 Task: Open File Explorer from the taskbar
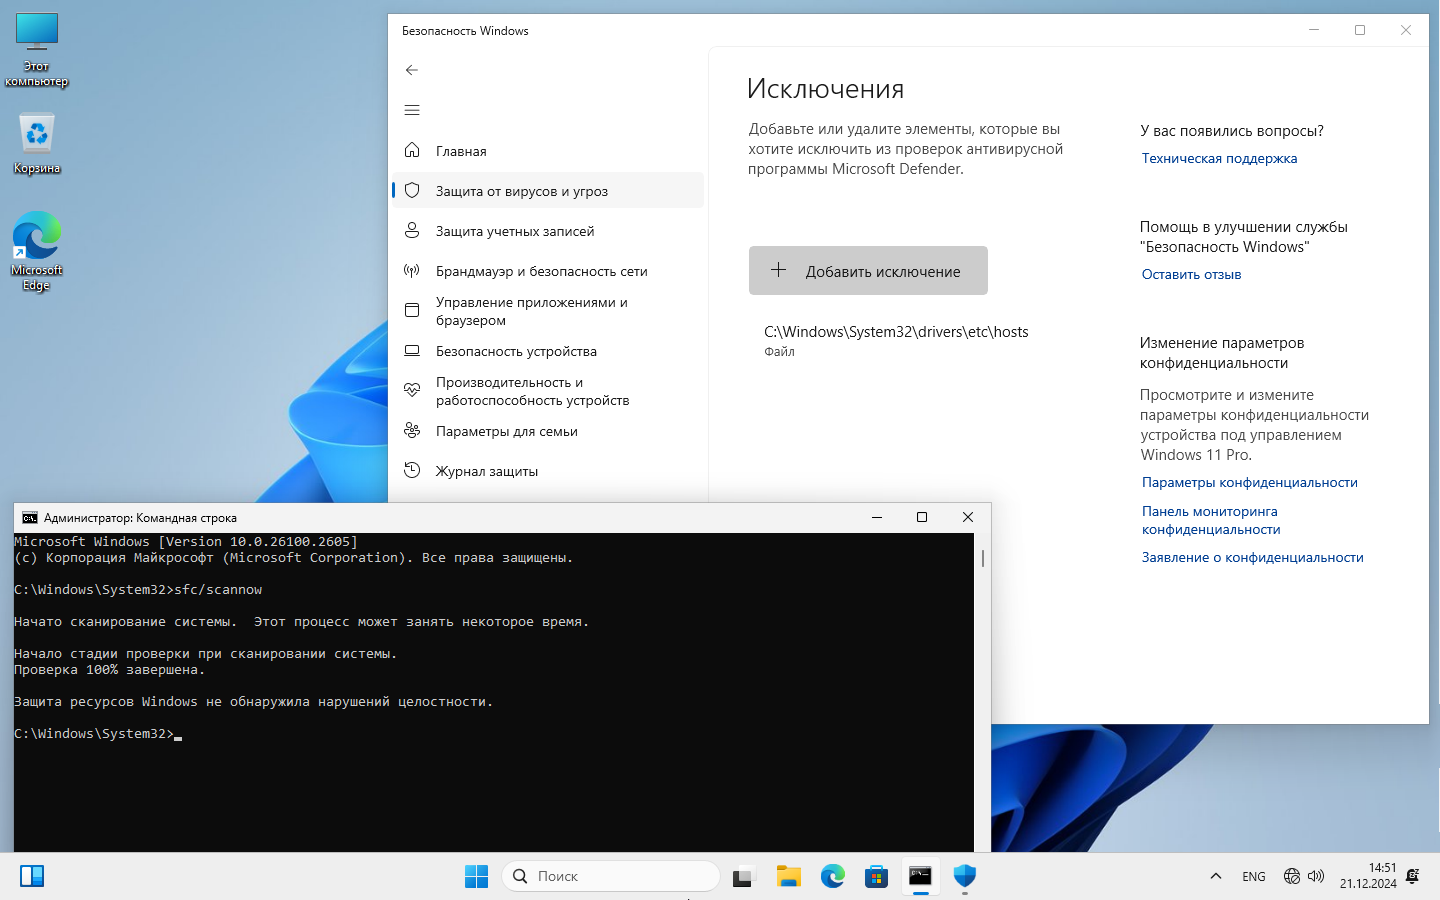[789, 876]
